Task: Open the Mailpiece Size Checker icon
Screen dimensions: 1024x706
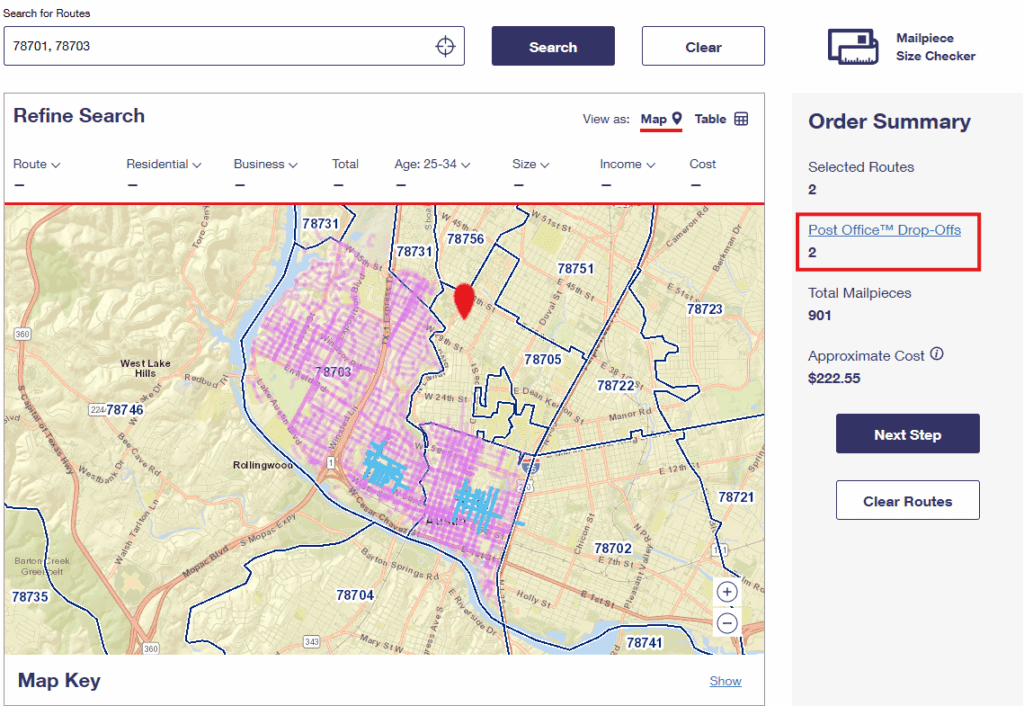Action: point(852,47)
